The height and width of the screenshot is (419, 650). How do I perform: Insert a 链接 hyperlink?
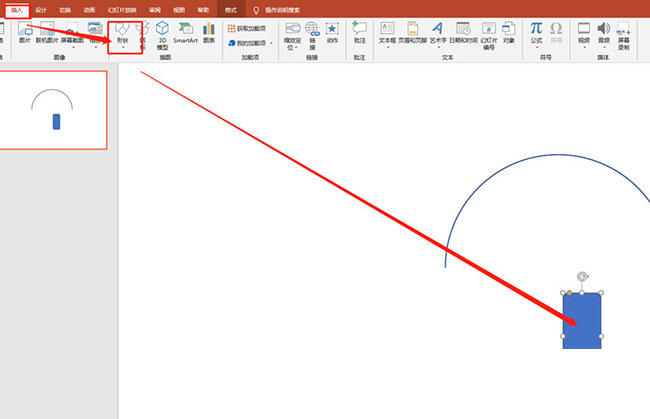click(313, 36)
